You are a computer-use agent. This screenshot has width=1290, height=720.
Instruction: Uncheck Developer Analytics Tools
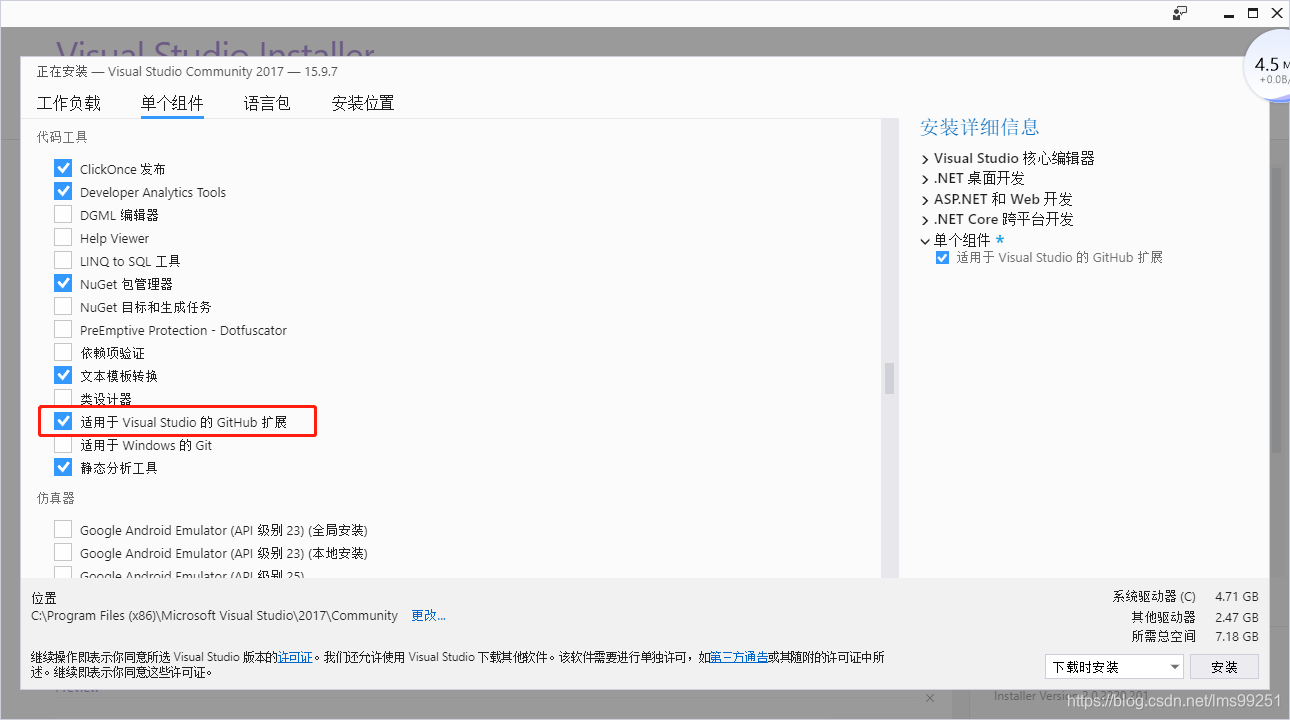tap(63, 192)
